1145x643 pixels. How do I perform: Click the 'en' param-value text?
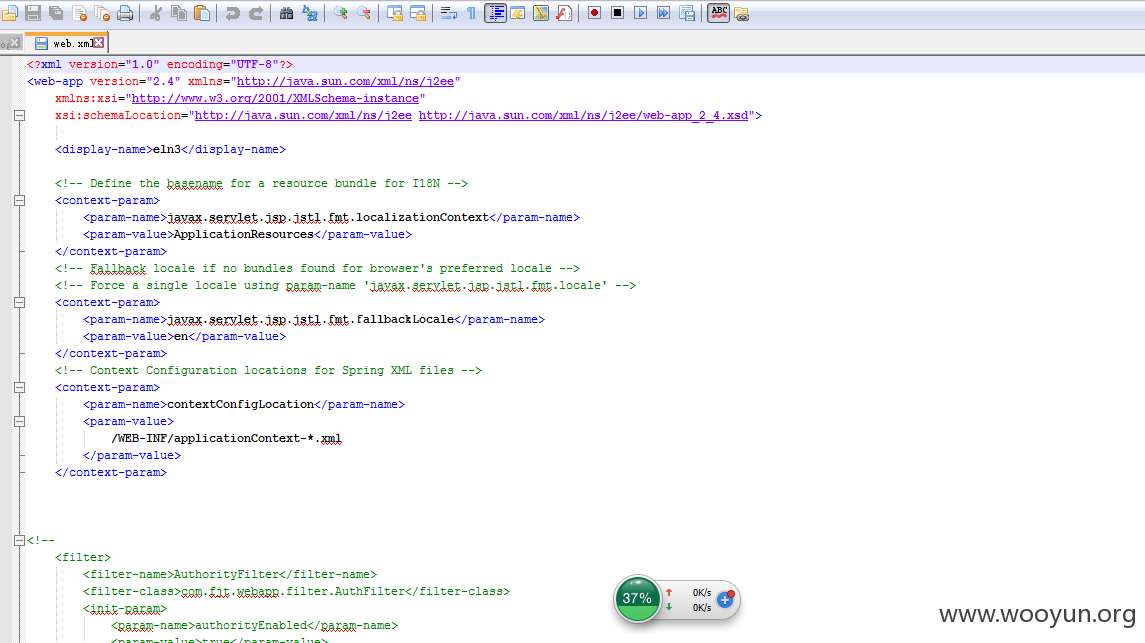click(180, 336)
